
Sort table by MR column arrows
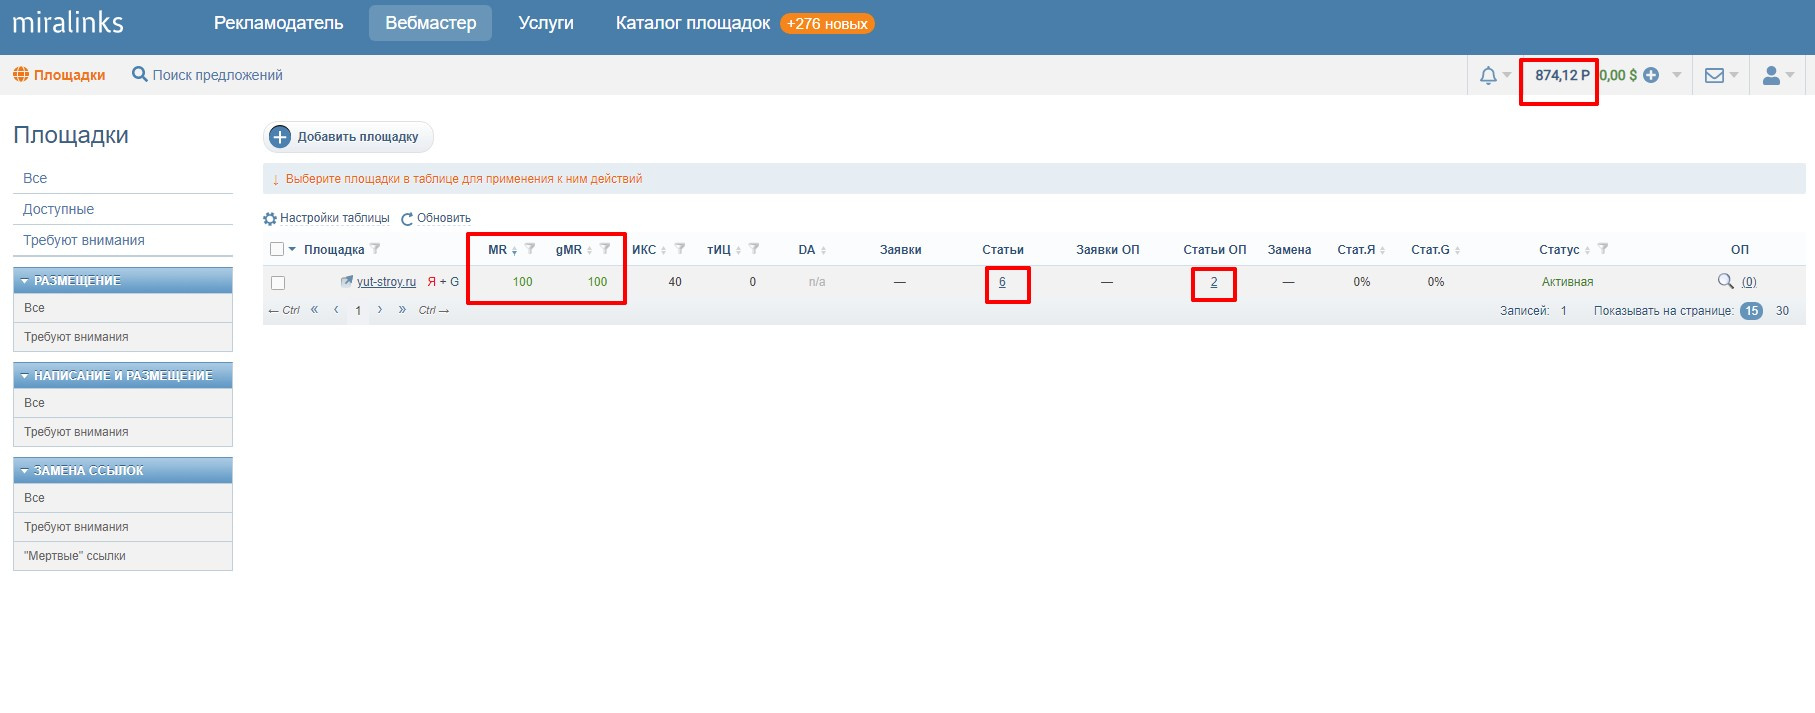tap(514, 250)
